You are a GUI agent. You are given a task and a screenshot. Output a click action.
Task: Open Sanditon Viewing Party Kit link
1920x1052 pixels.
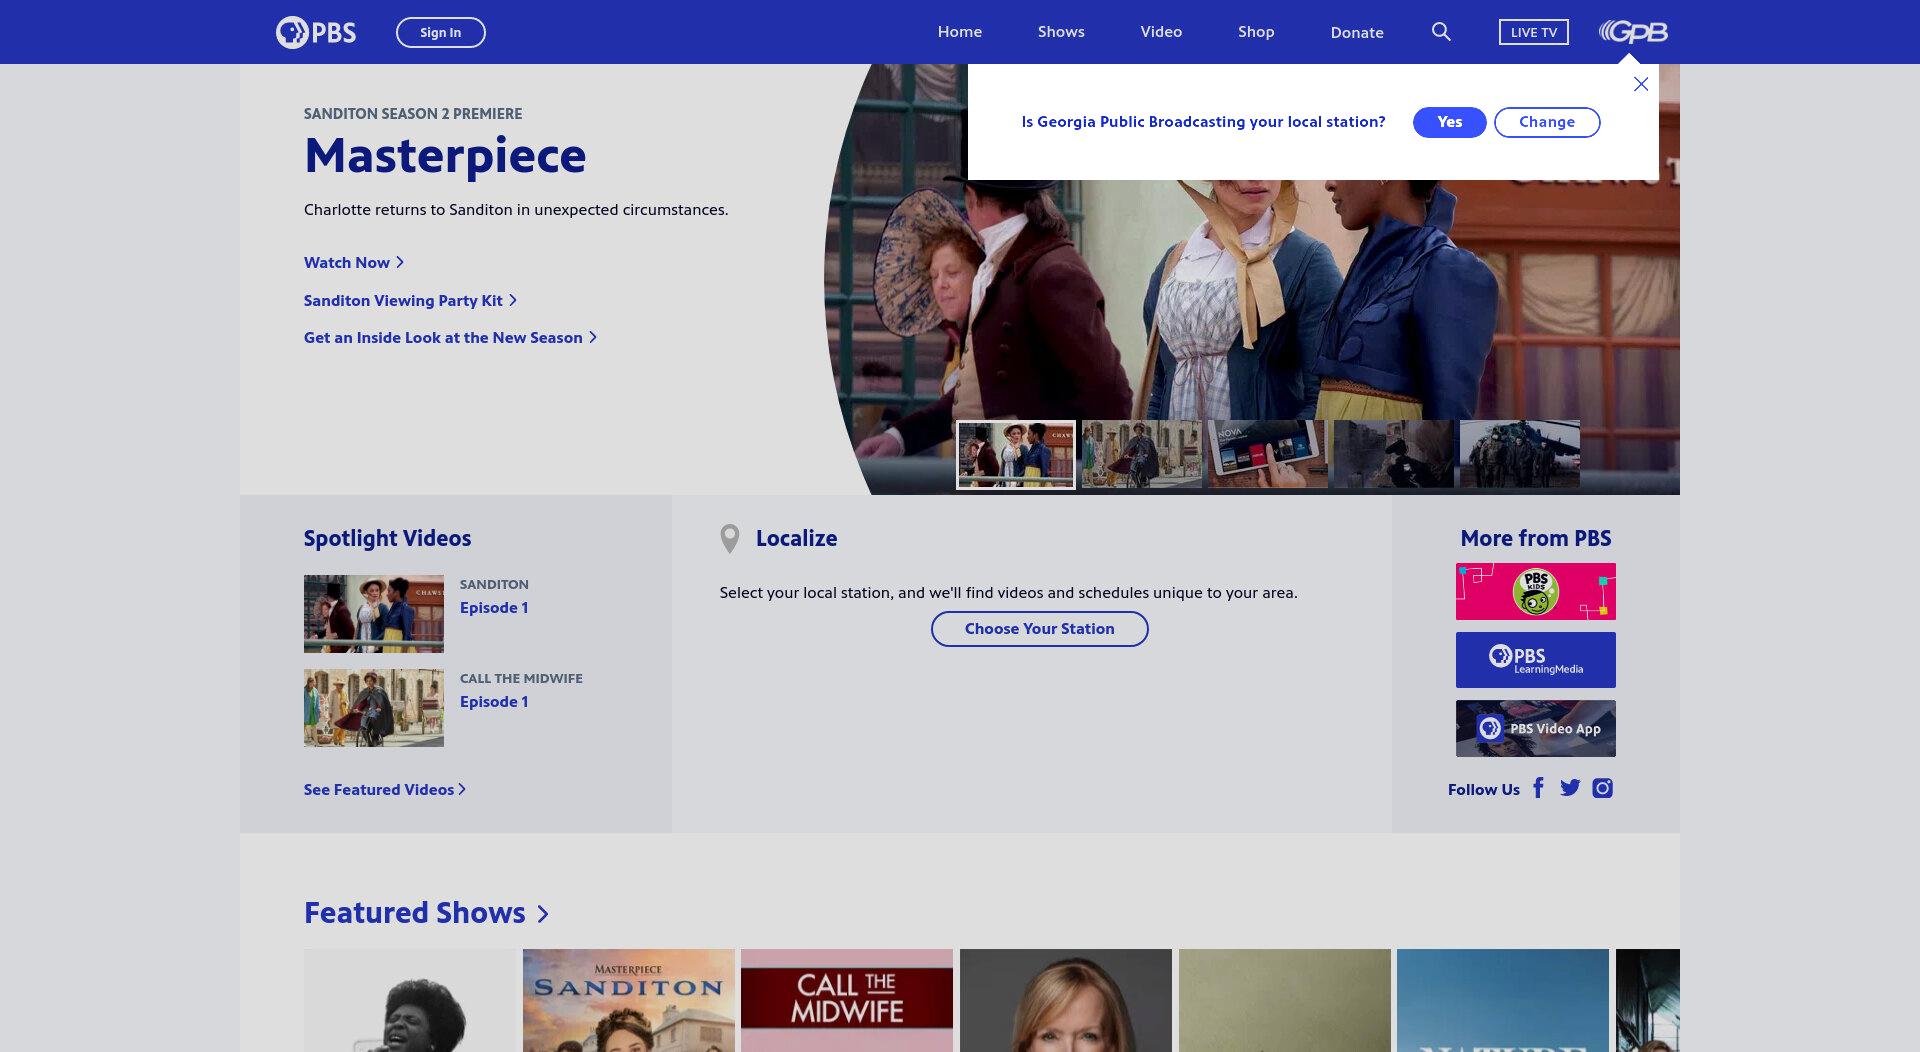point(410,300)
